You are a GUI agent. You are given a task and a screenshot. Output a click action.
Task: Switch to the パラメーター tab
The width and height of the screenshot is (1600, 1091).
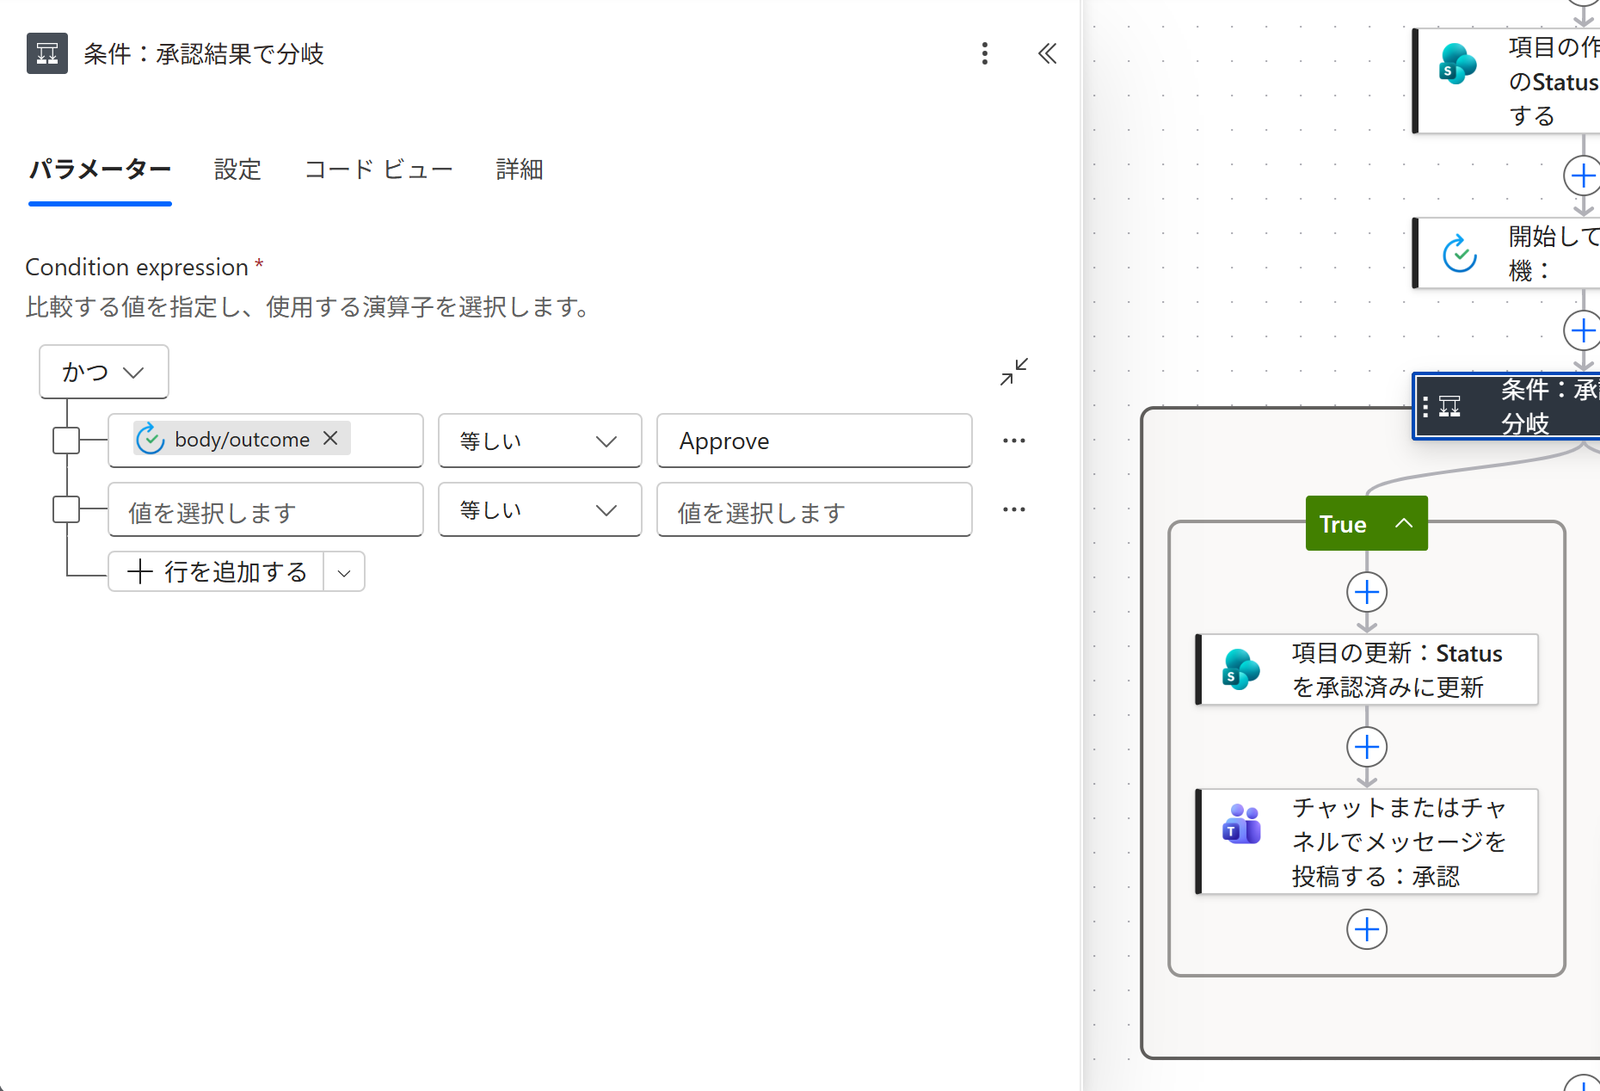pos(100,169)
